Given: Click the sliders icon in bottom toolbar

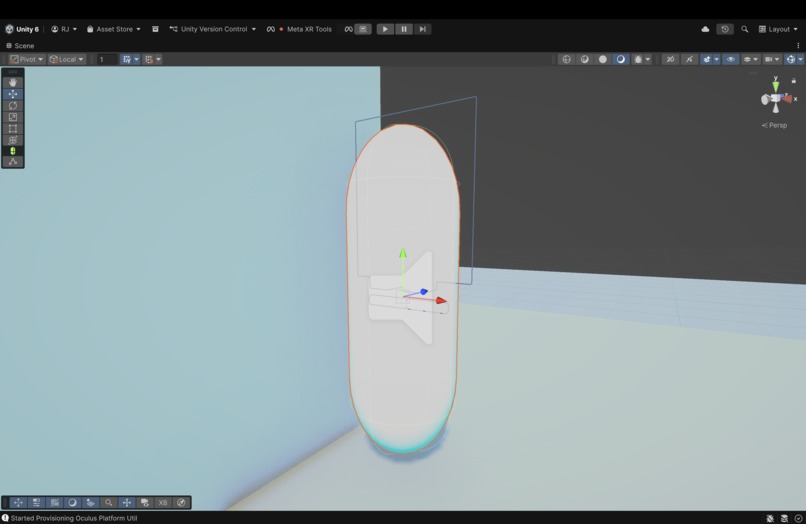Looking at the screenshot, I should pos(36,502).
